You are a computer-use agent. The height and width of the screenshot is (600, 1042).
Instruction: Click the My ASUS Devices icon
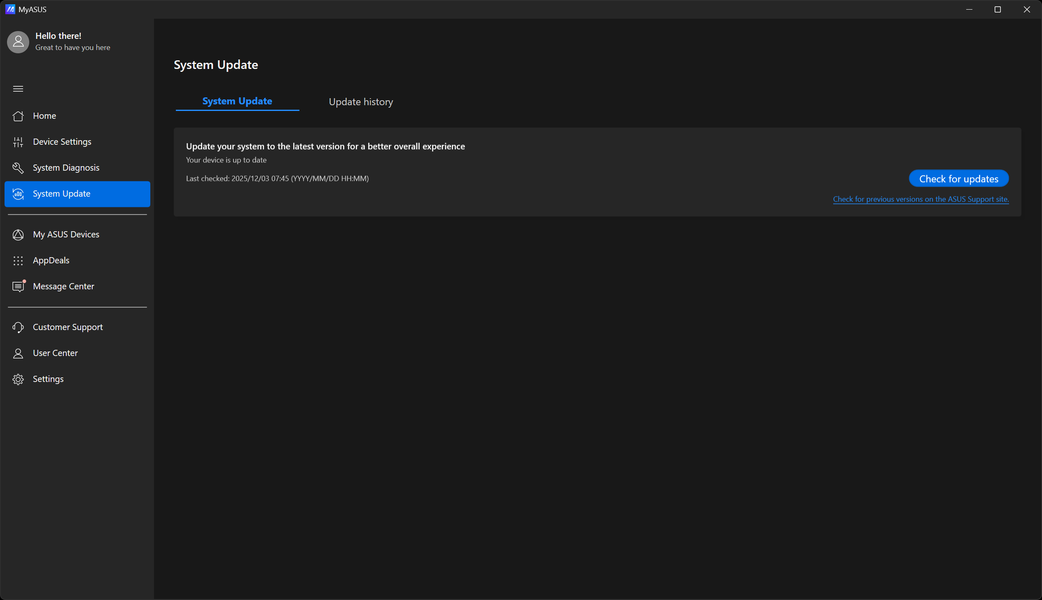pos(18,235)
